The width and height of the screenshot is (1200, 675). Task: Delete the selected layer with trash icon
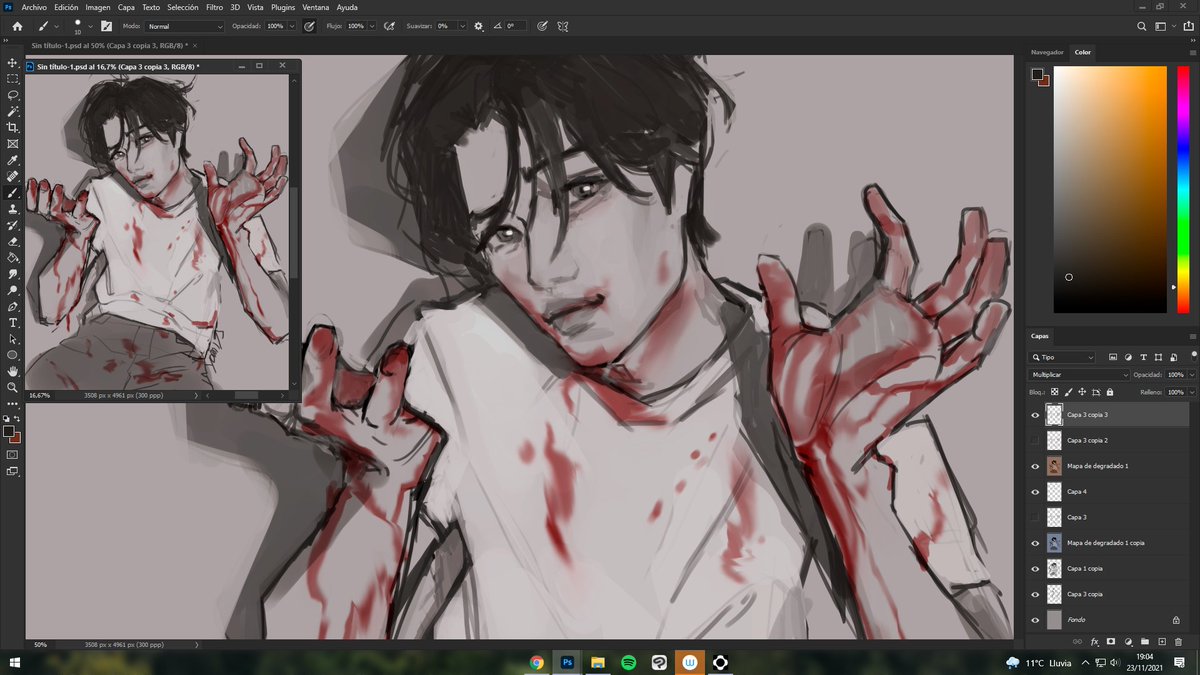pyautogui.click(x=1178, y=641)
